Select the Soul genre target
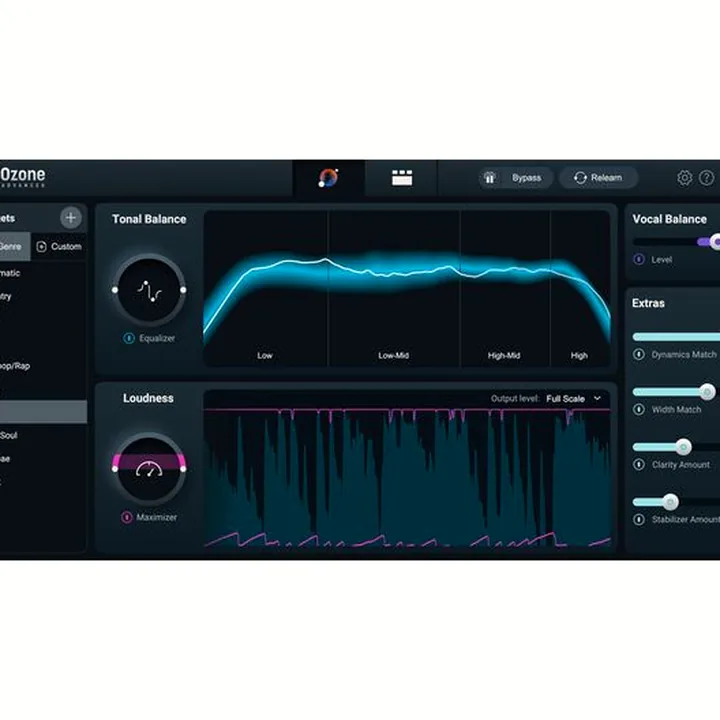Image resolution: width=720 pixels, height=720 pixels. [43, 435]
